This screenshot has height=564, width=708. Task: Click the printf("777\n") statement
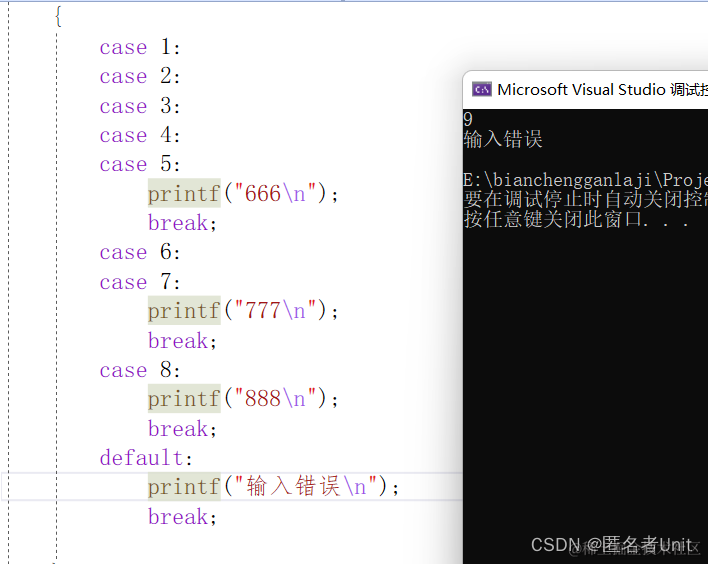pyautogui.click(x=243, y=311)
